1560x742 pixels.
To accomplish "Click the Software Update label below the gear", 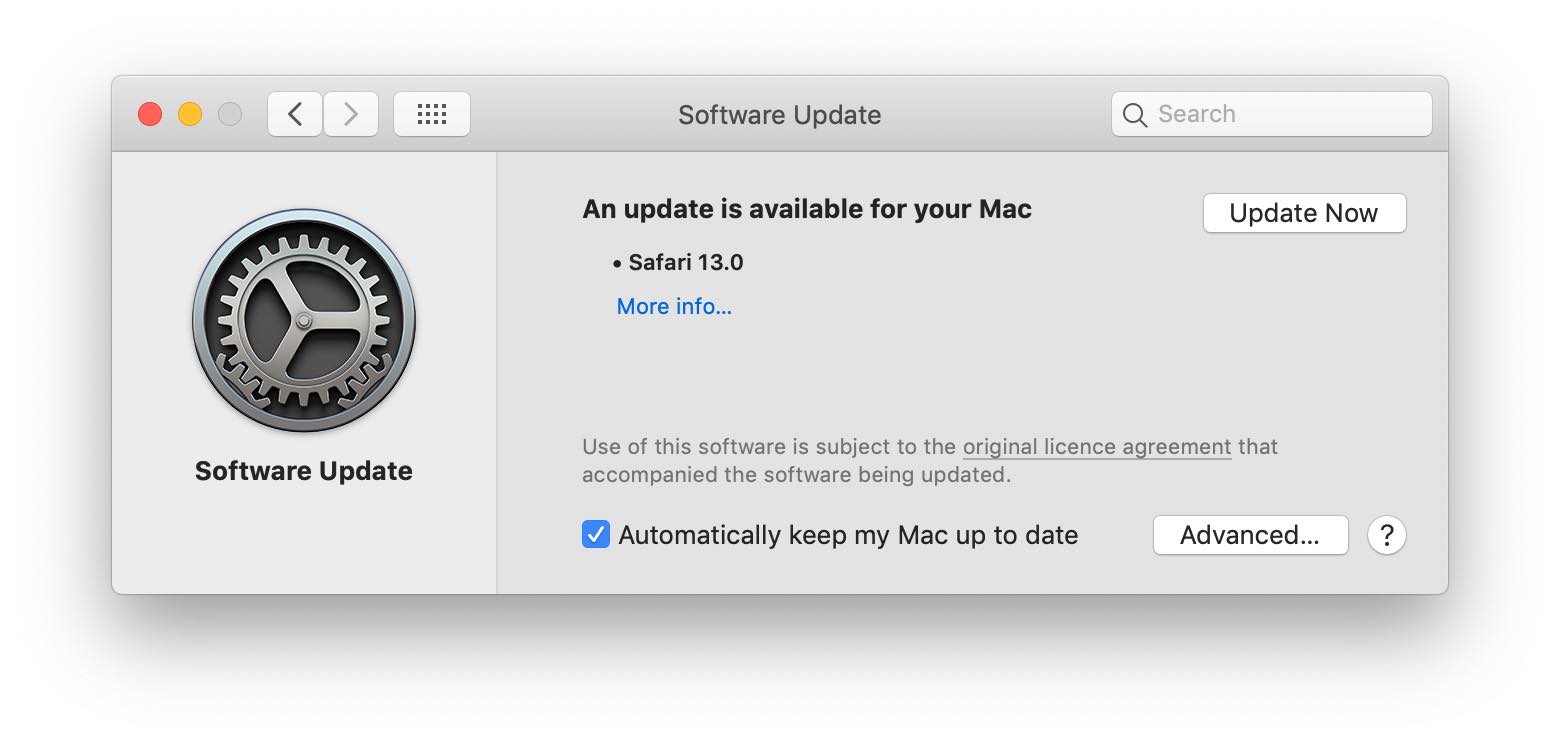I will [x=304, y=471].
